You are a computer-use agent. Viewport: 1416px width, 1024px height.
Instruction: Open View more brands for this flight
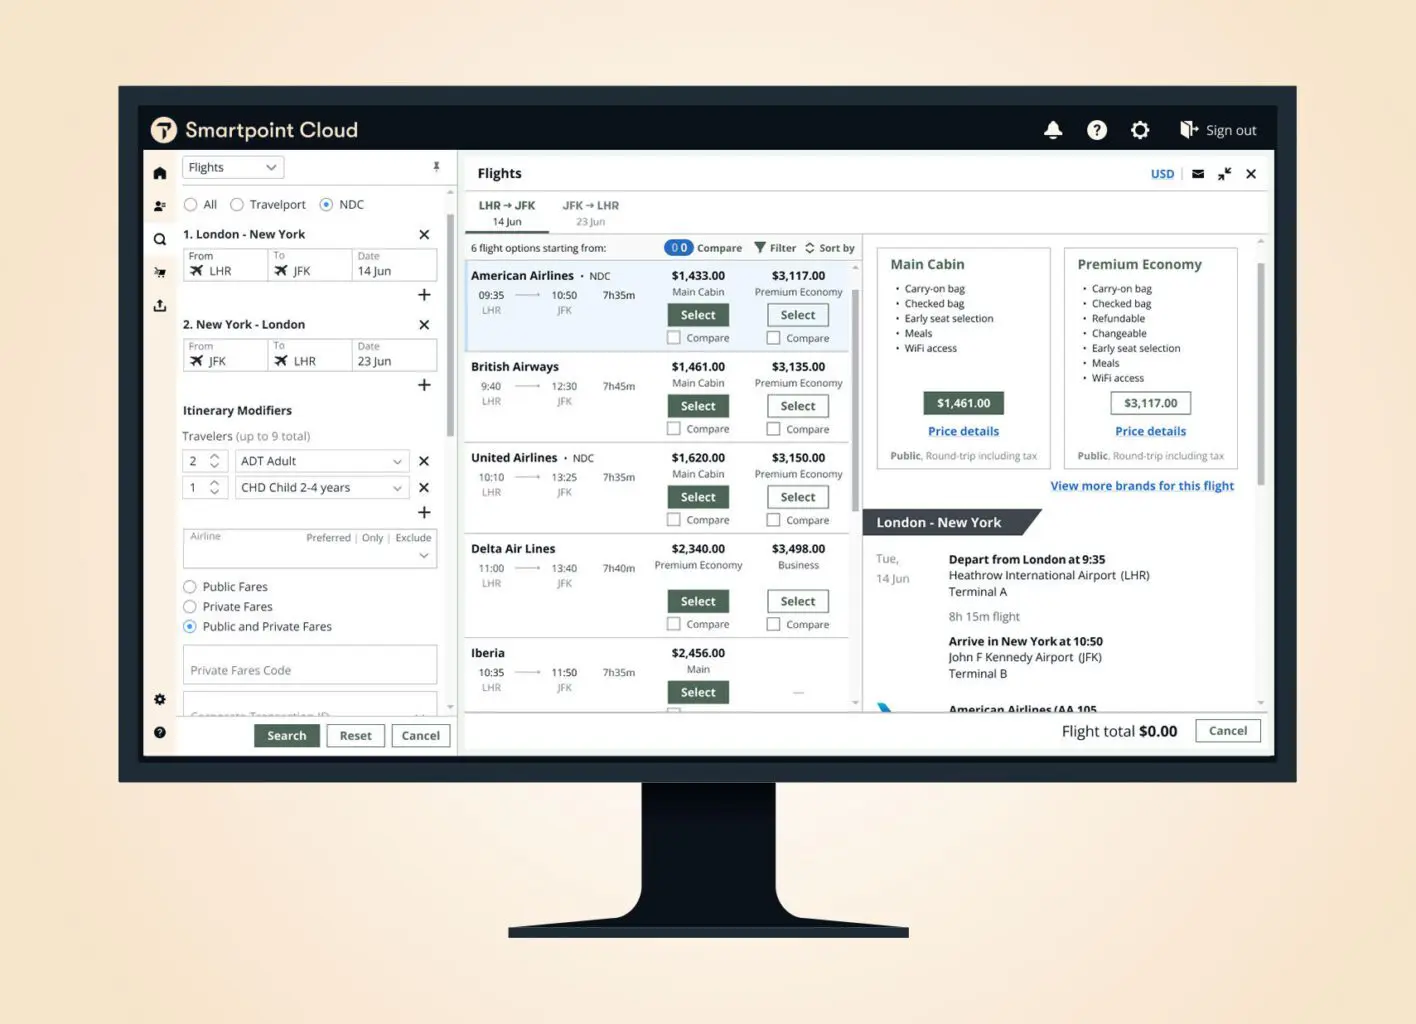pos(1142,486)
